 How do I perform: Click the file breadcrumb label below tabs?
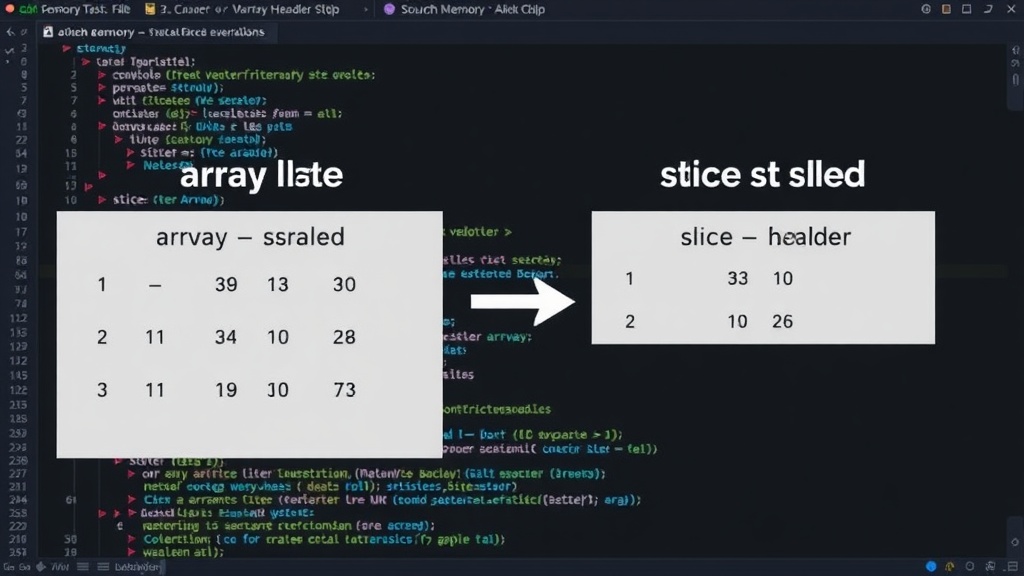[x=161, y=31]
